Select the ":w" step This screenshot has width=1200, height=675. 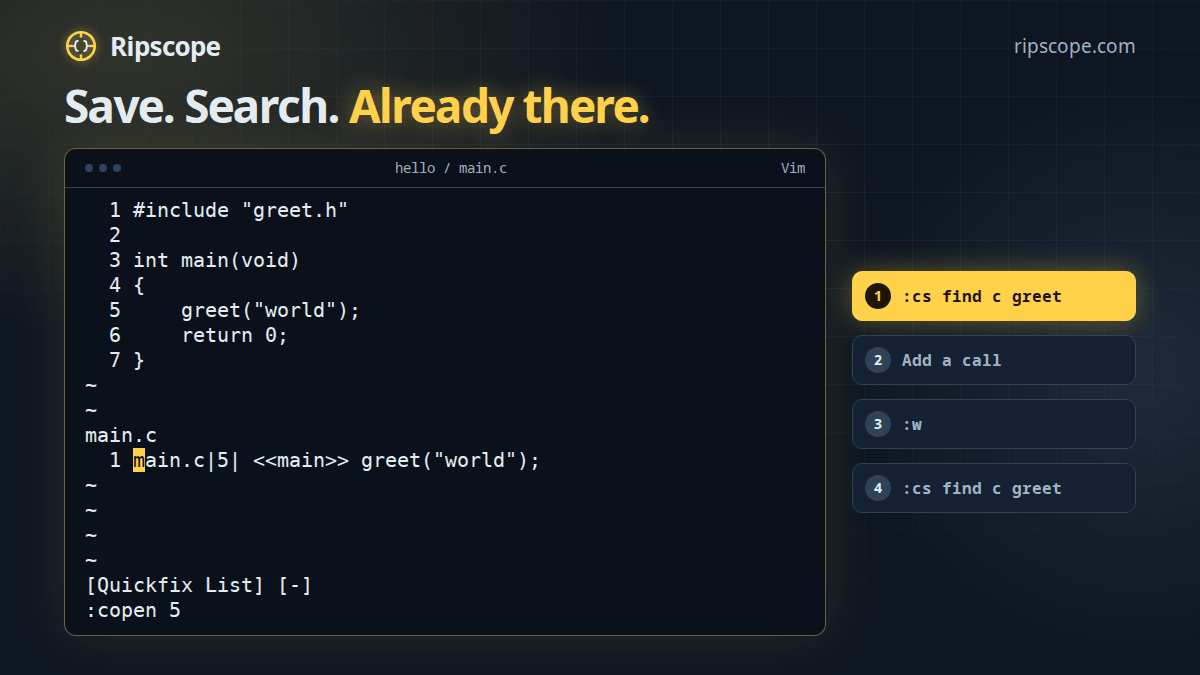tap(994, 424)
